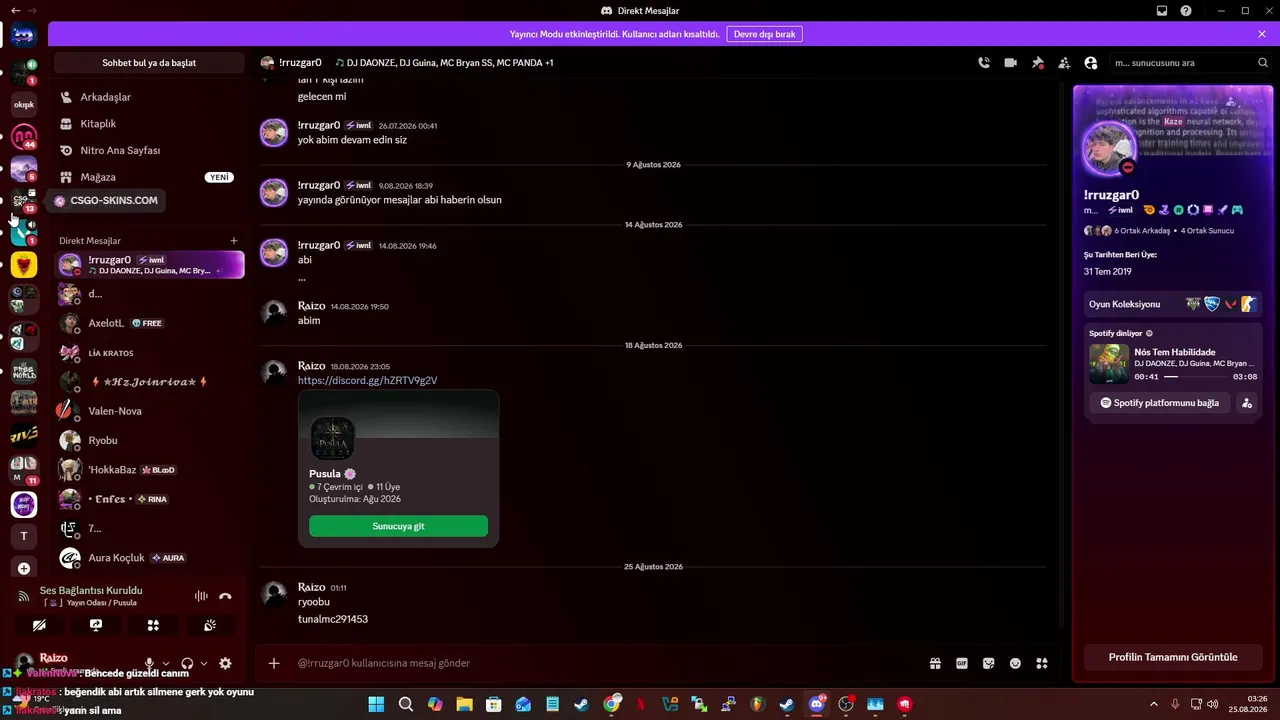Image resolution: width=1280 pixels, height=720 pixels.
Task: Open the Valen-Nova conversation
Action: click(x=149, y=411)
